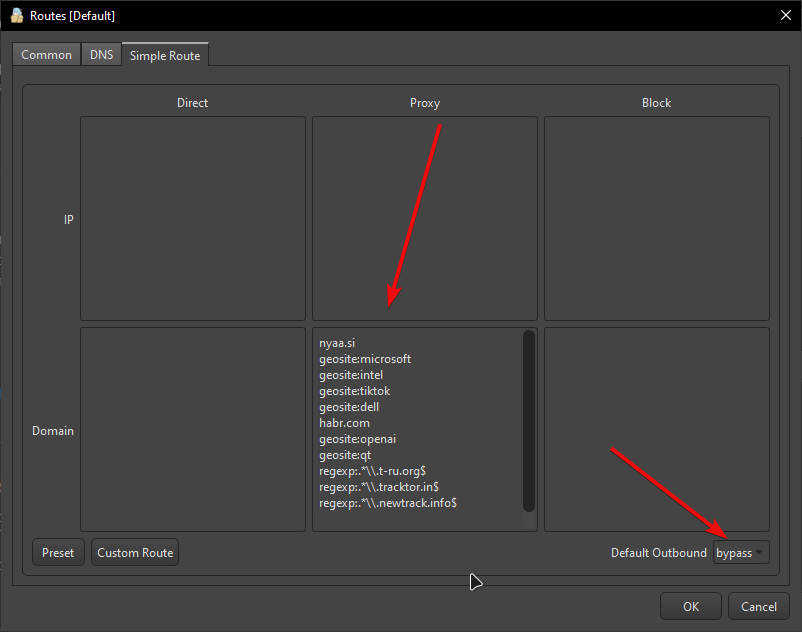
Task: Click the habr.com entry
Action: pyautogui.click(x=344, y=423)
